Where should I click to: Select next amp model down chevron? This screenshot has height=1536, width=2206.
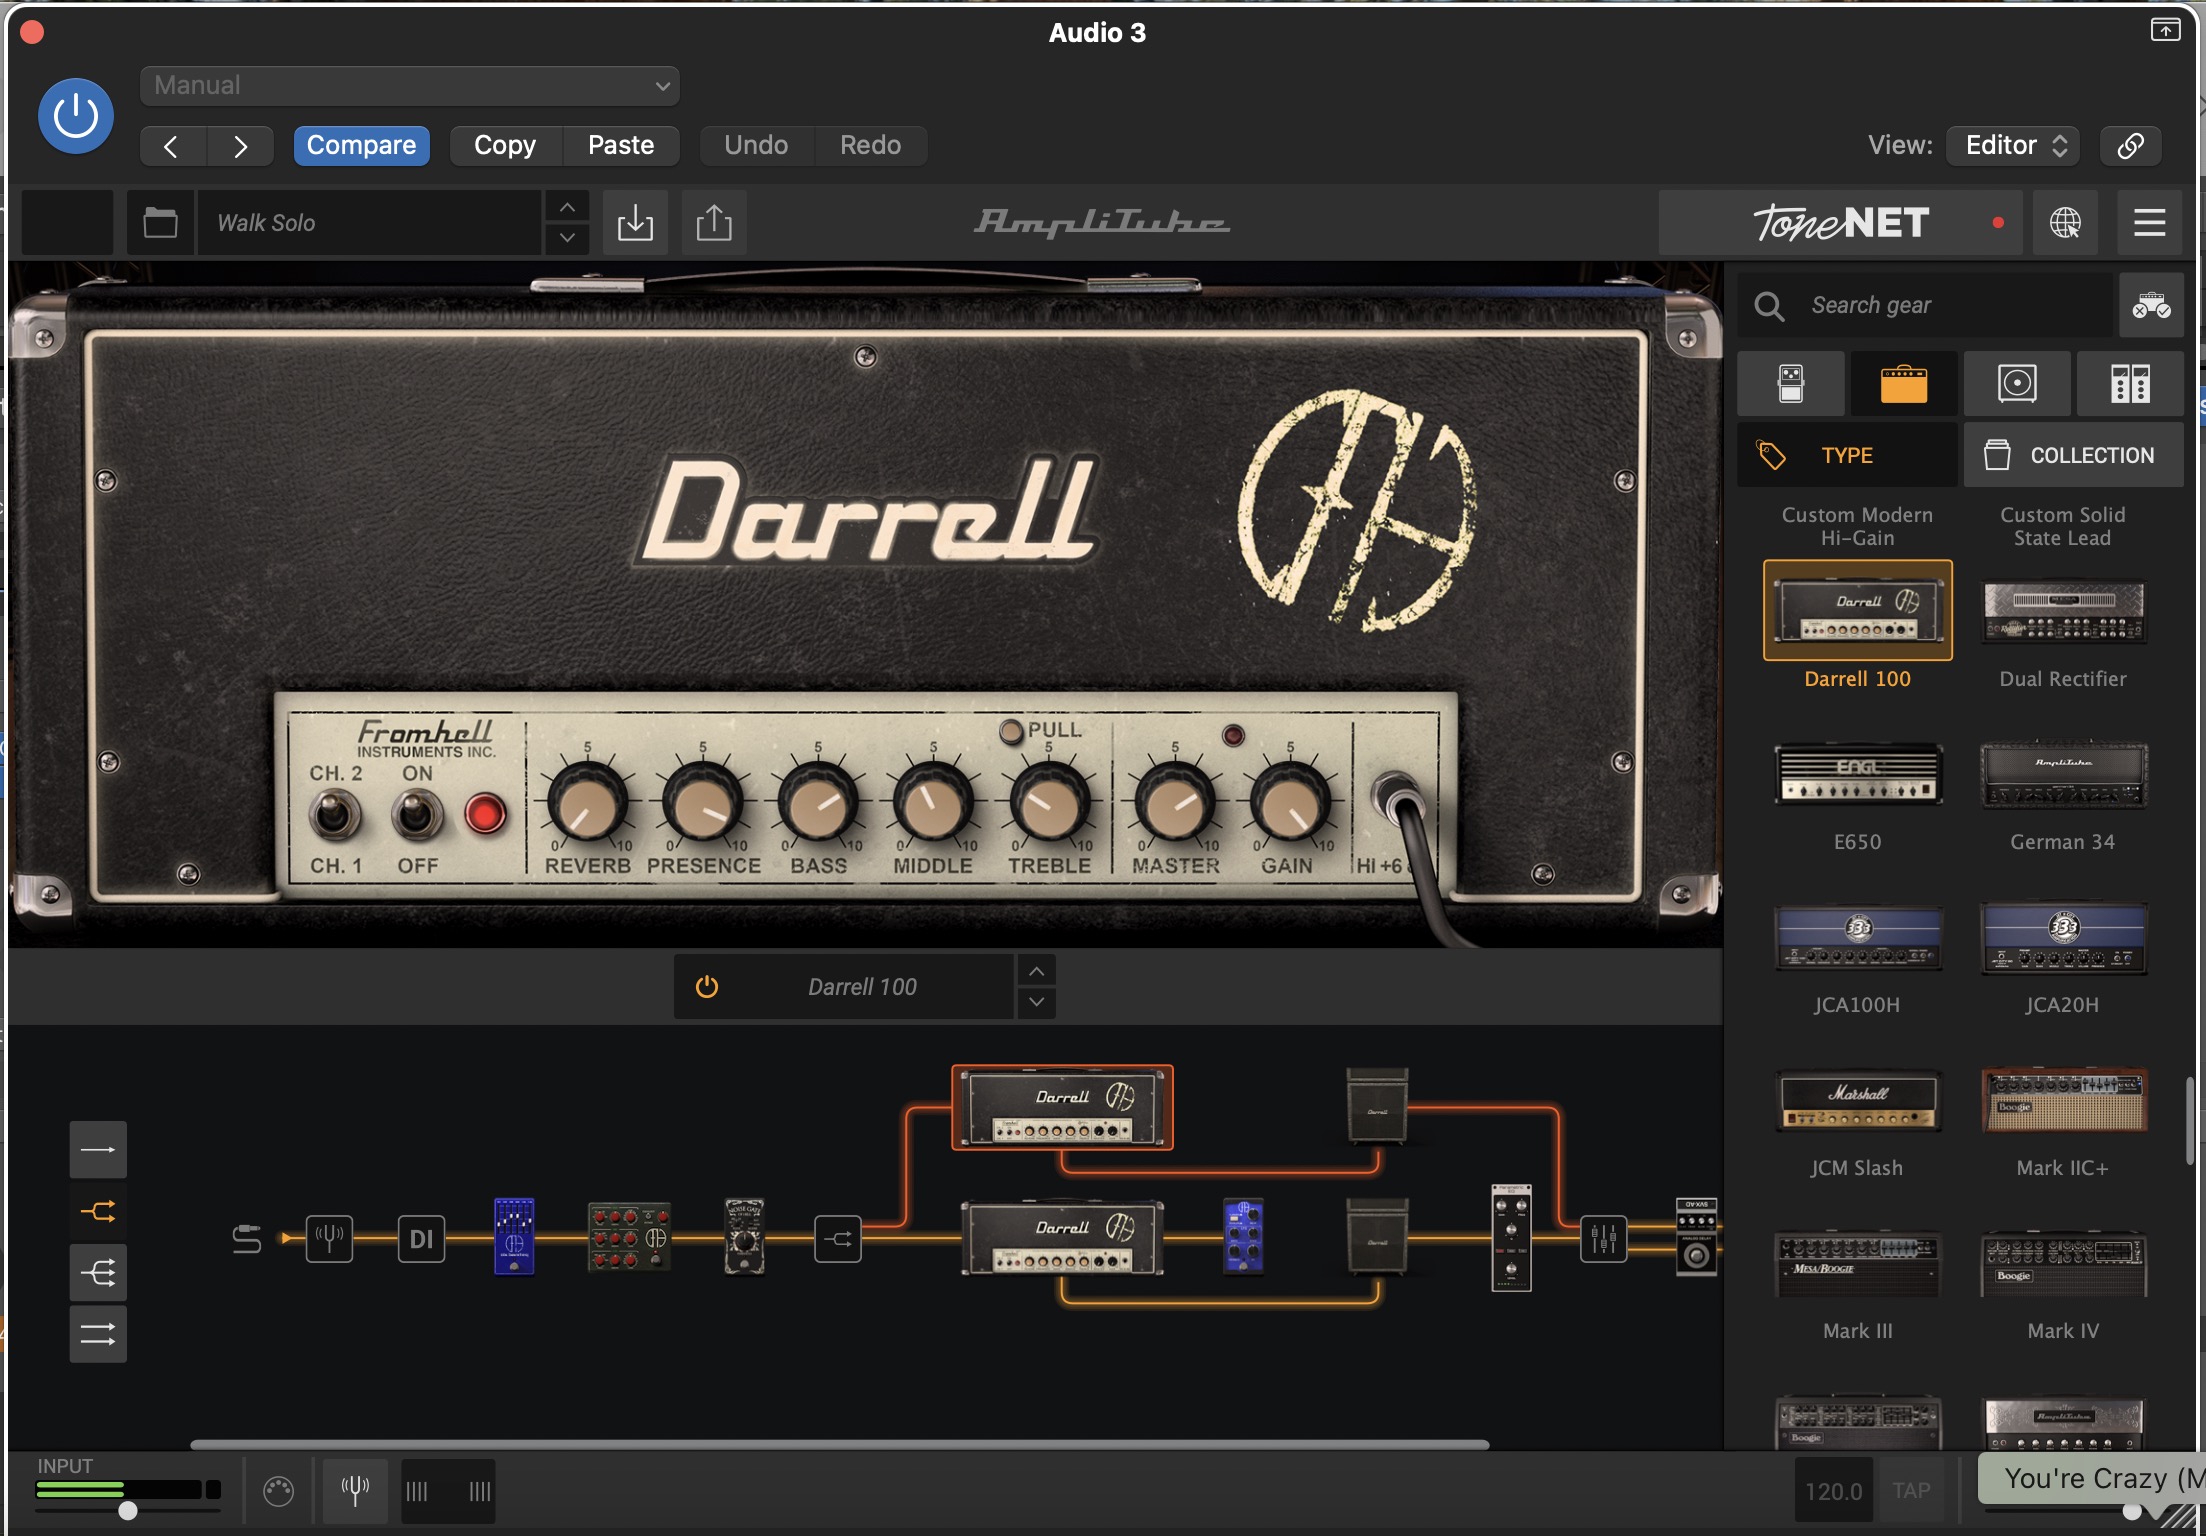(x=1037, y=1002)
